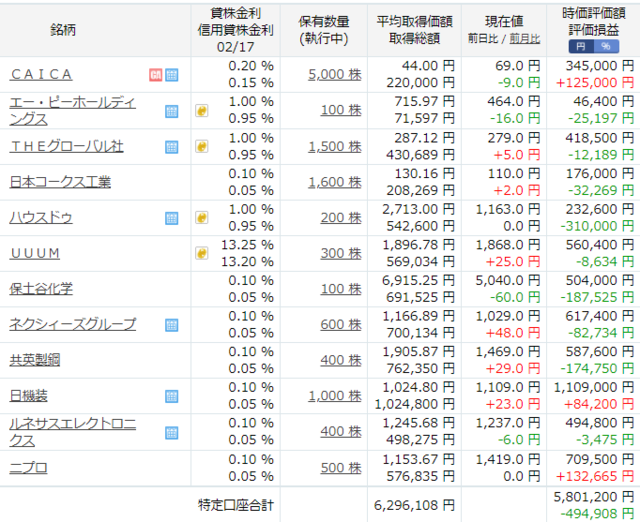Click total valuation 5,801,200 円

click(594, 497)
